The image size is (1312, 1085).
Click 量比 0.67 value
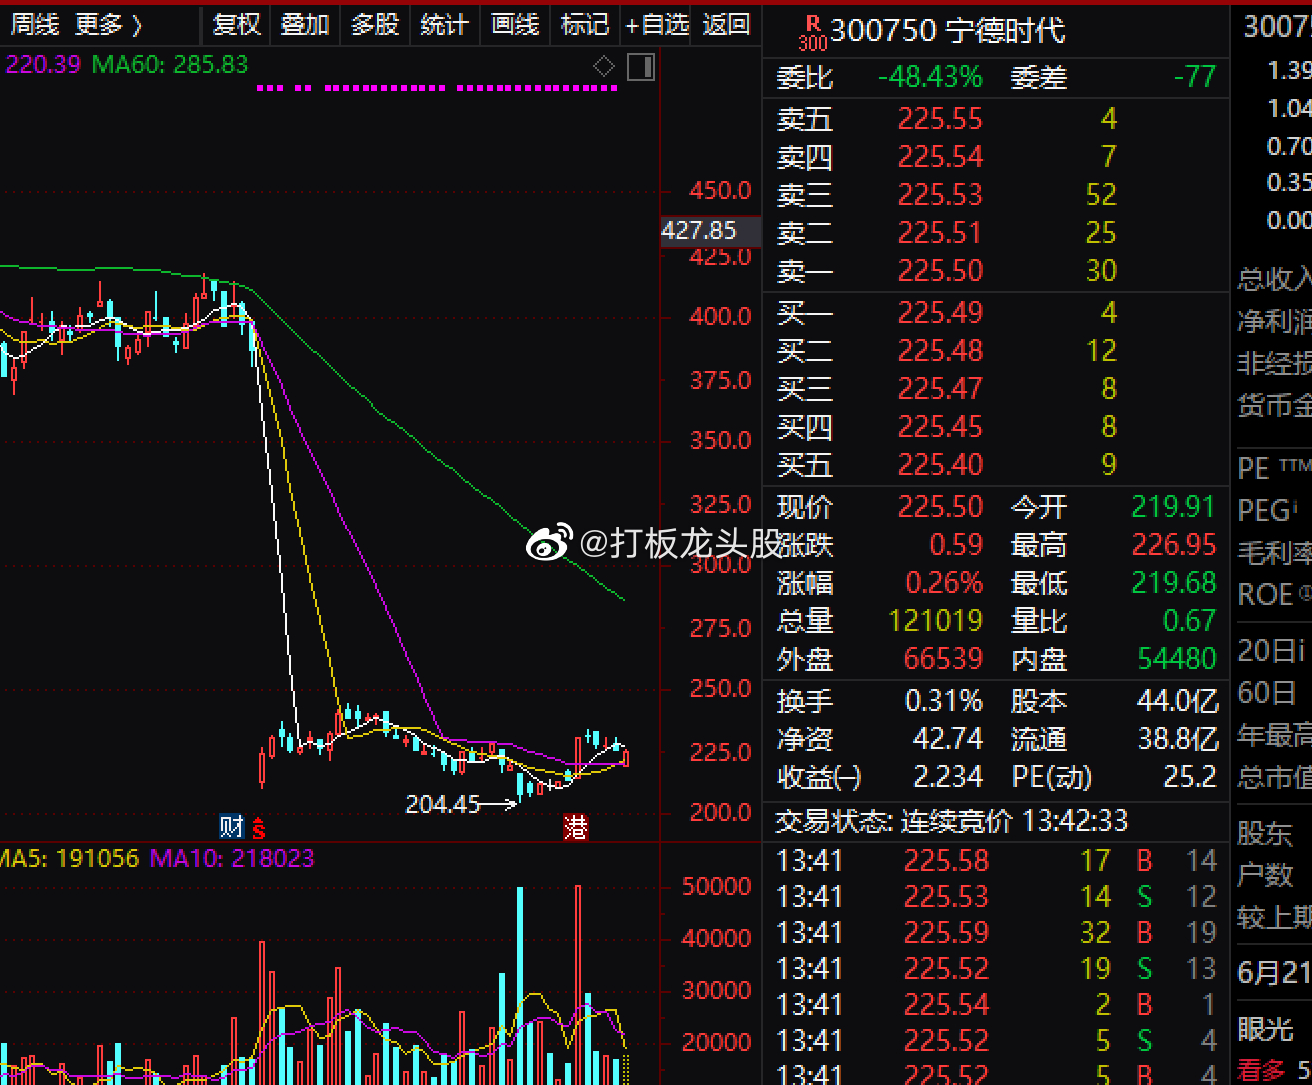[1189, 621]
